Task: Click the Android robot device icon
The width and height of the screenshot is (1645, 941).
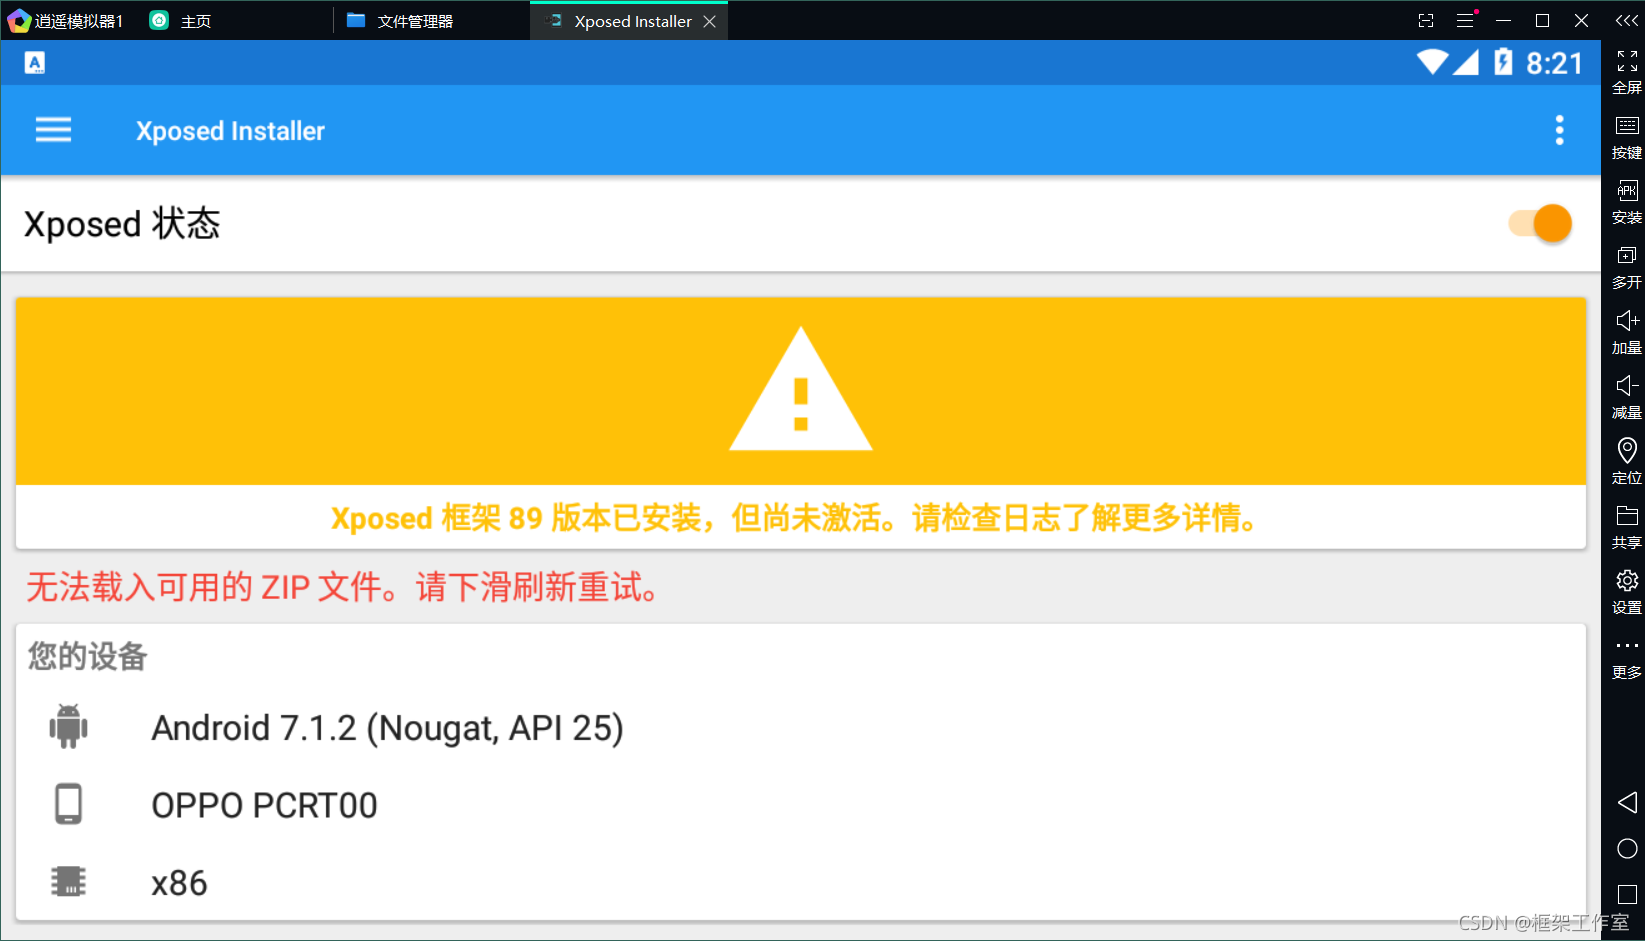Action: click(68, 726)
